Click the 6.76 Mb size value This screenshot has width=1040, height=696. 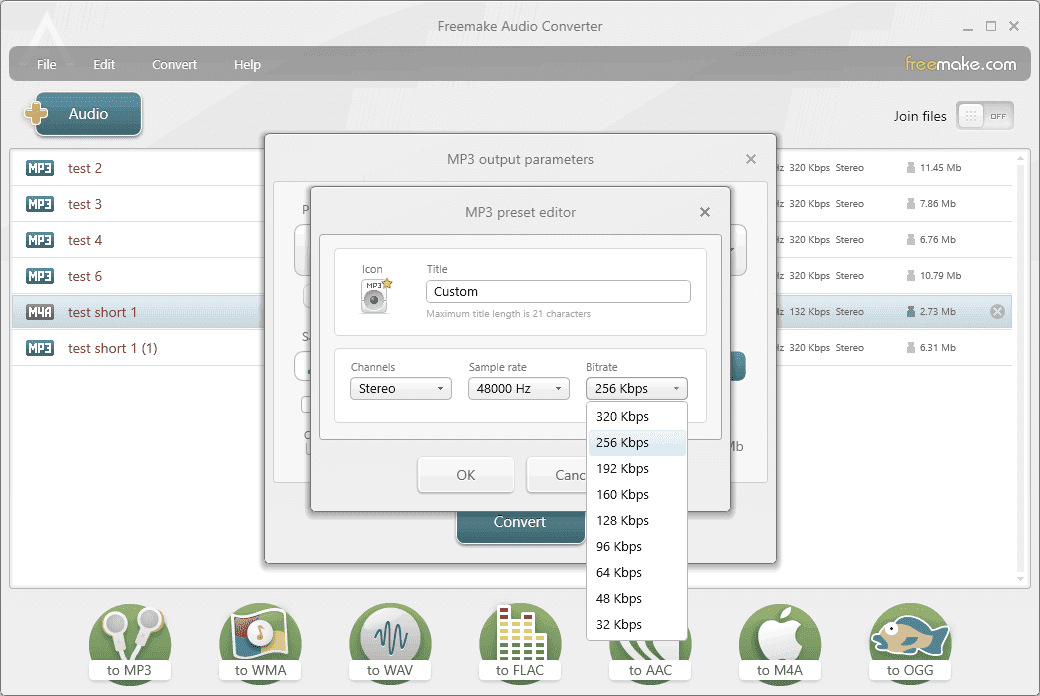point(938,240)
